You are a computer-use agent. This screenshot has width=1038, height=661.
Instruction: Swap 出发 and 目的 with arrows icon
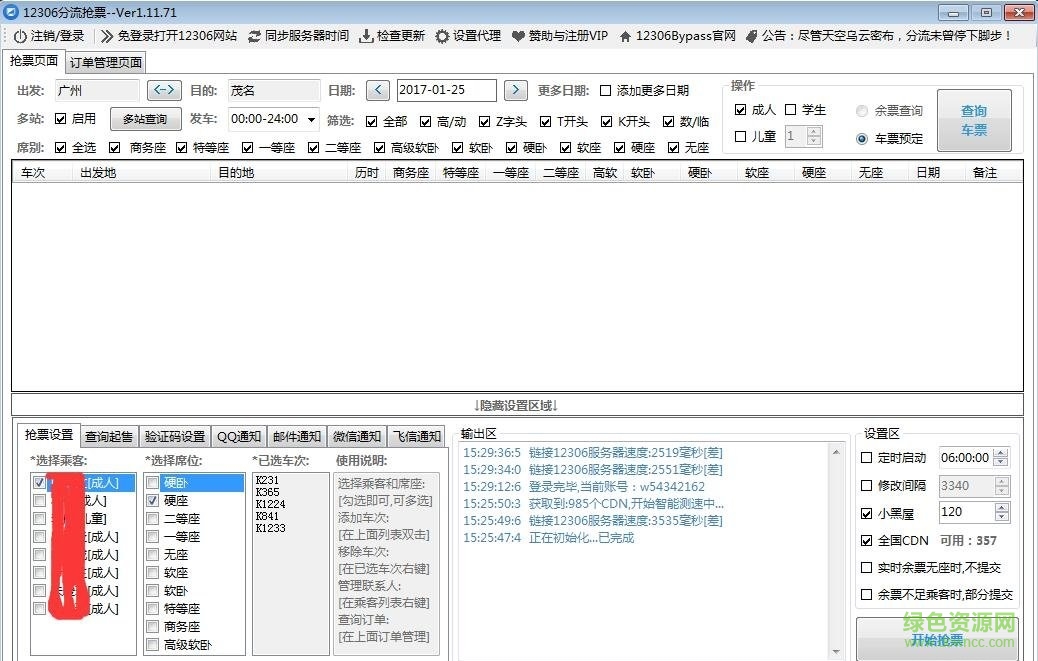[163, 90]
